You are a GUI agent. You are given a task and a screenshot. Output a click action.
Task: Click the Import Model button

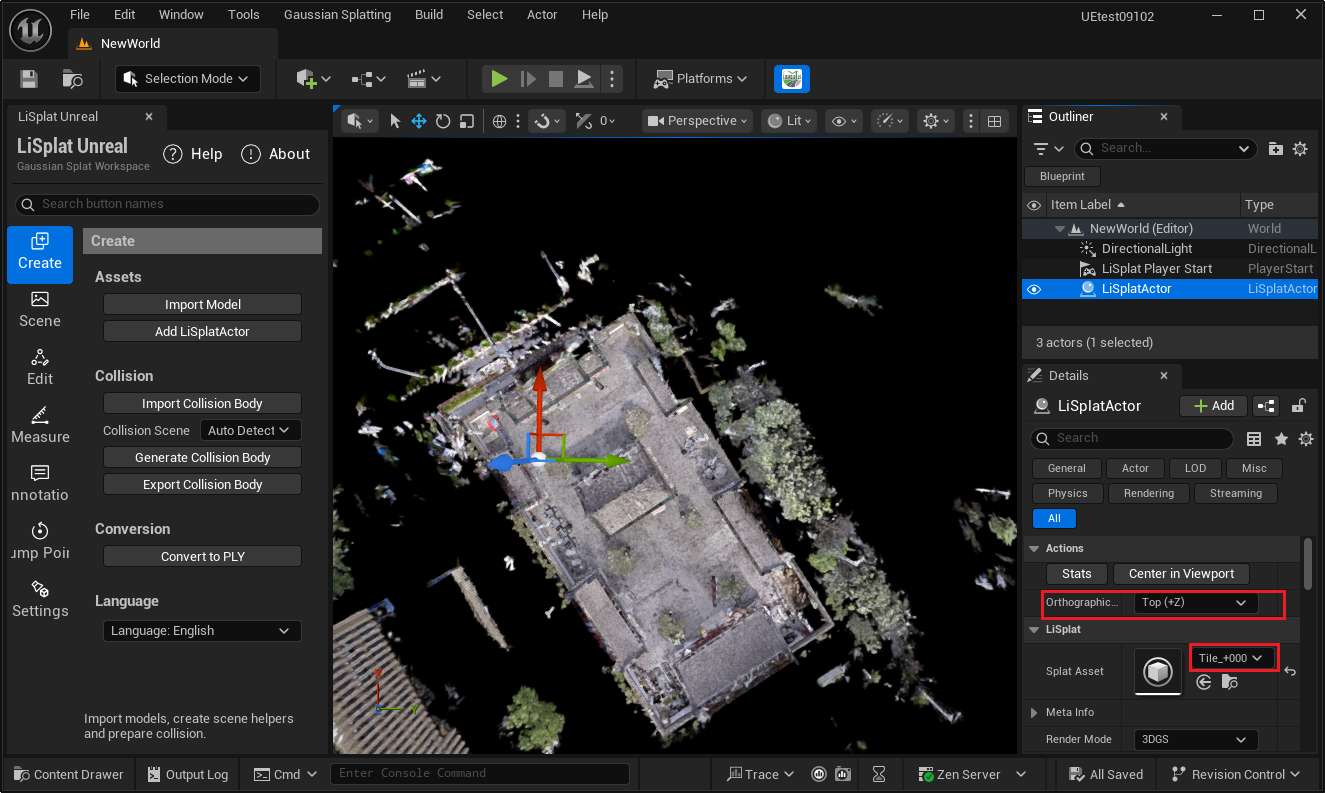click(x=203, y=305)
